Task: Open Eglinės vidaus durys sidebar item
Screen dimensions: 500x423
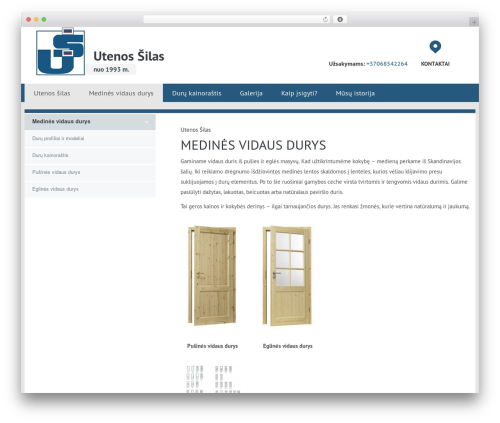Action: (90, 189)
